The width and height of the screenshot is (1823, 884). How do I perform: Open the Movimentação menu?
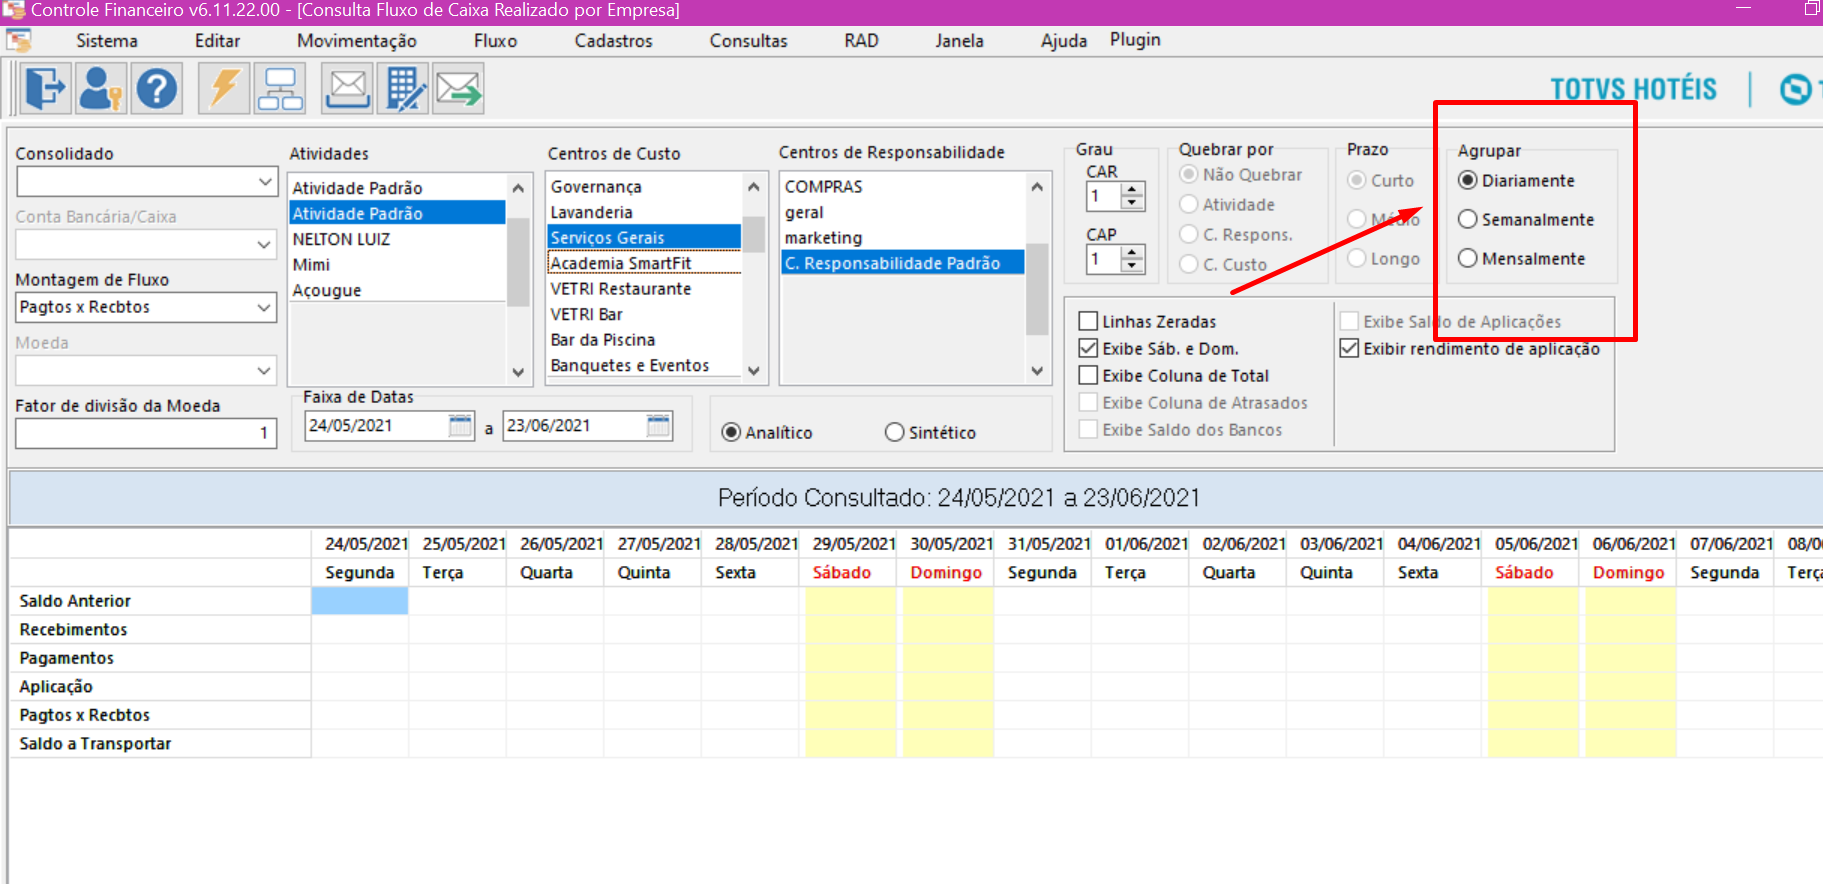[x=356, y=41]
